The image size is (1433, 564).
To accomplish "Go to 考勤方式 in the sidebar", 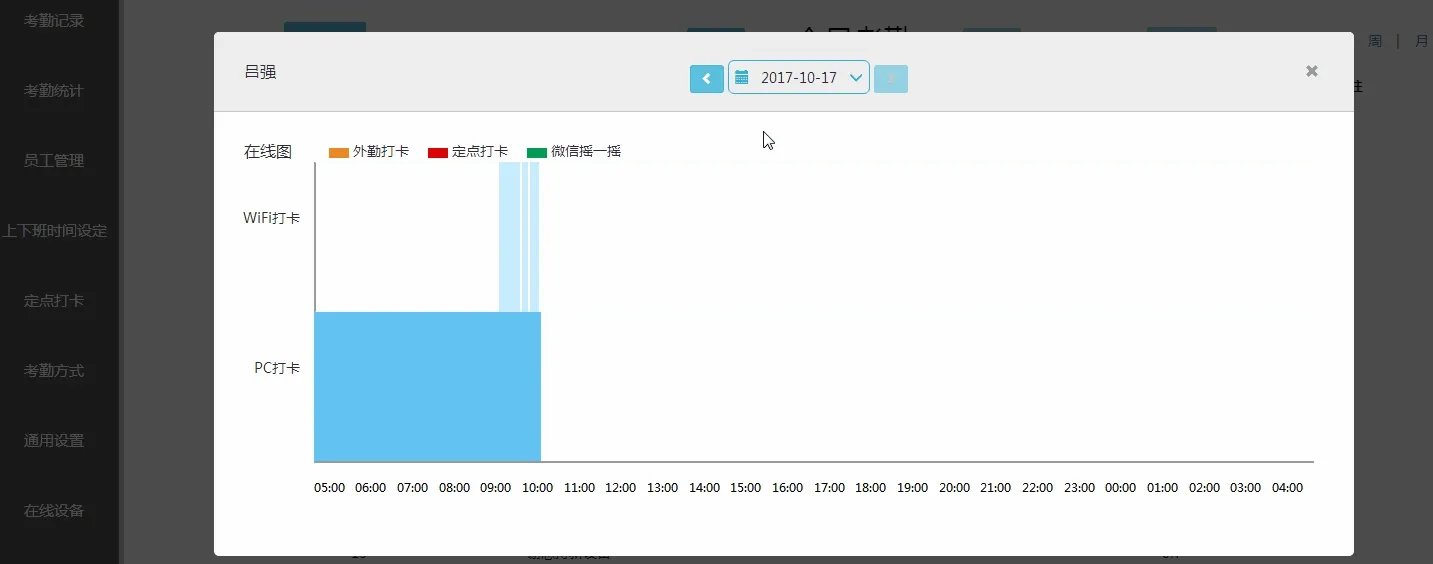I will coord(54,371).
